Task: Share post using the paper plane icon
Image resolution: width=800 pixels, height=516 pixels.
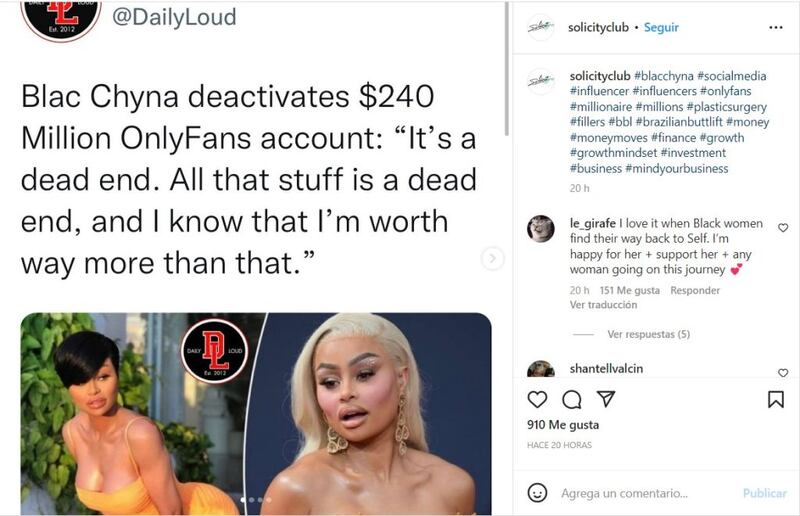Action: (x=606, y=399)
